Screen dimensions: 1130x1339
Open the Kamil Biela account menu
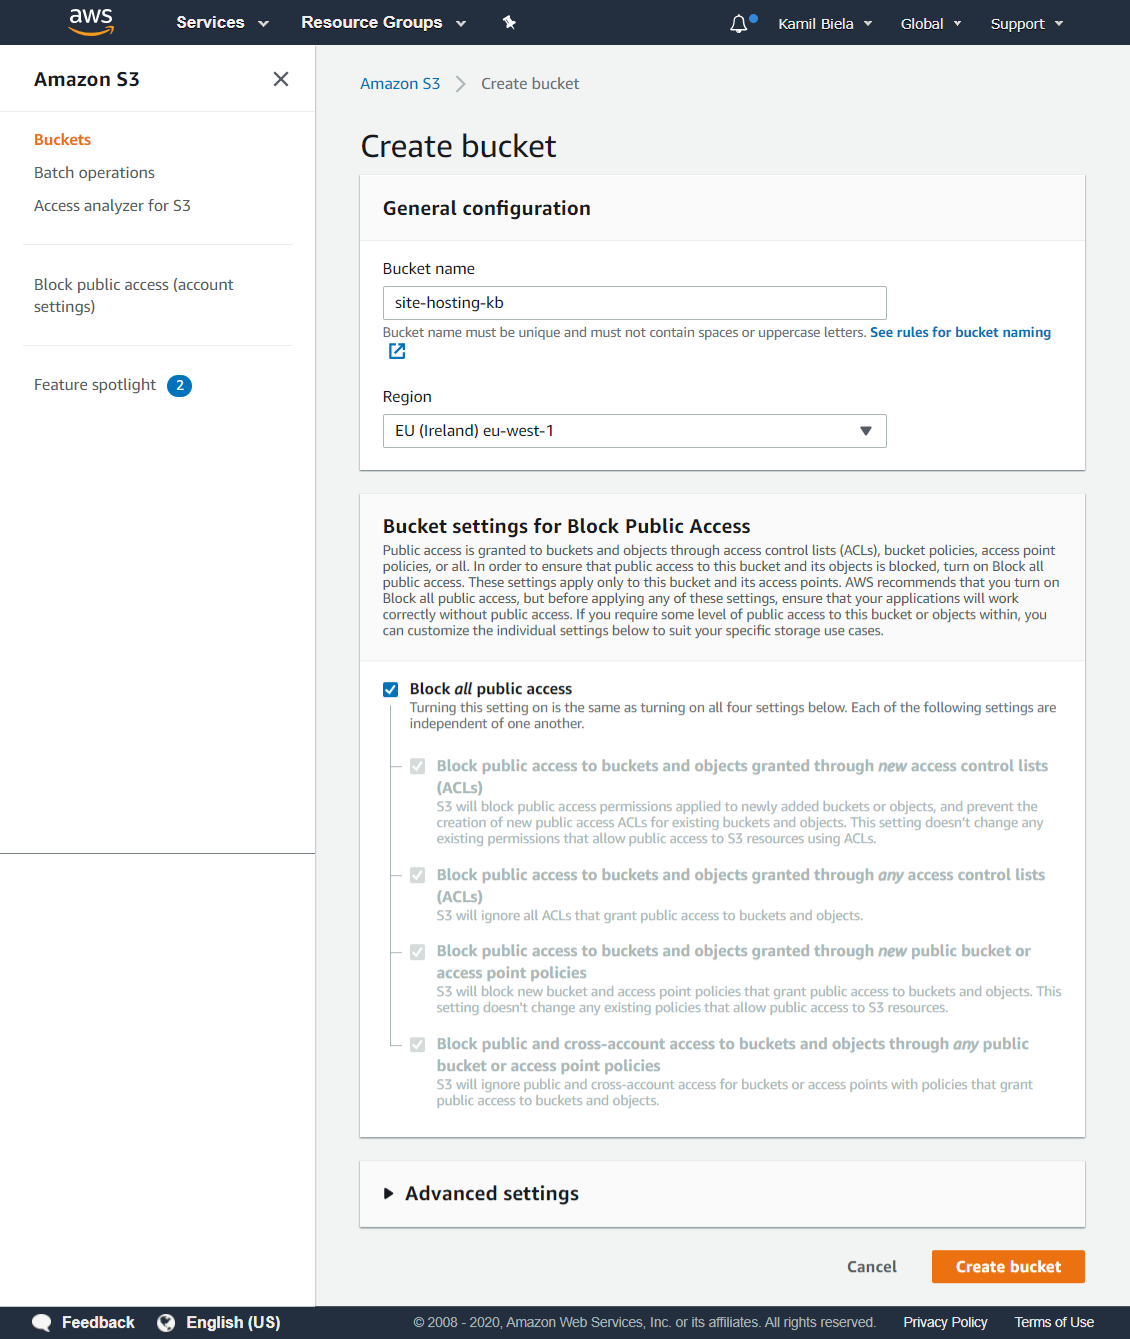click(x=825, y=24)
